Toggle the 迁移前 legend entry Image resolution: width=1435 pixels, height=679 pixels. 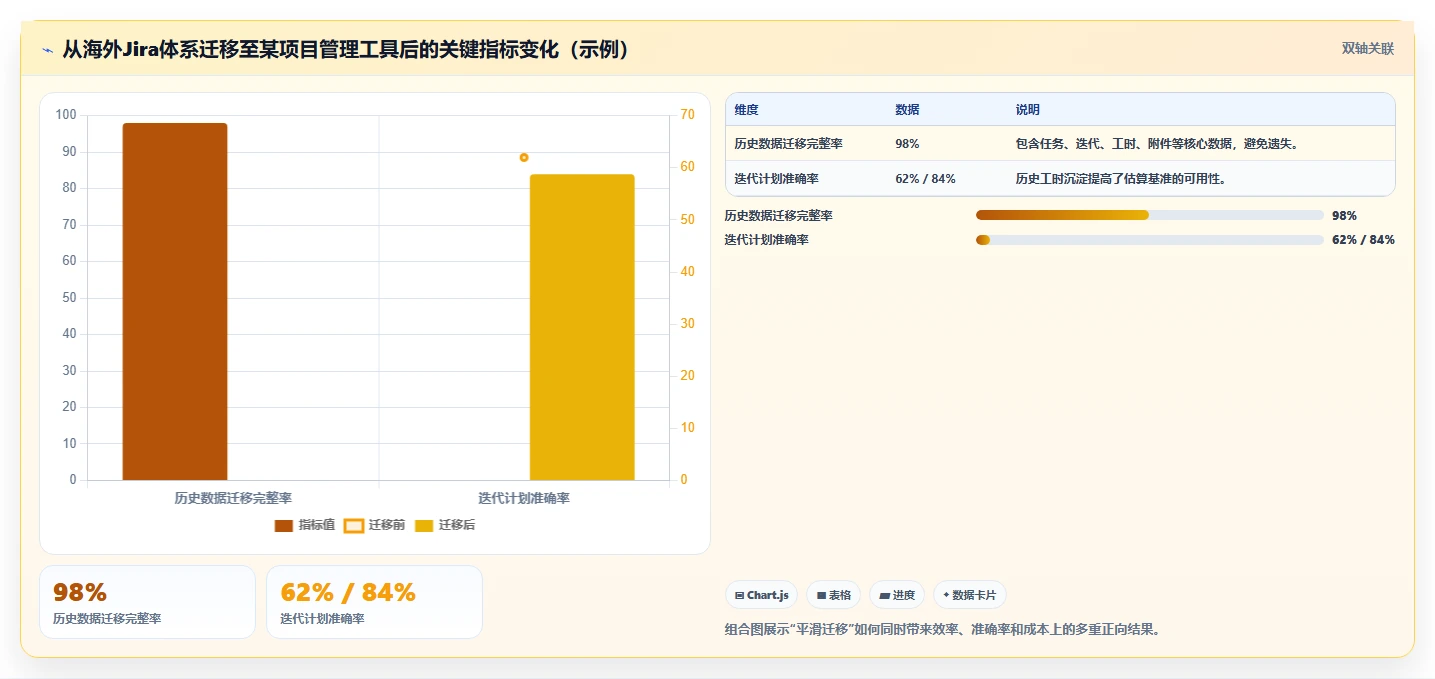pos(374,525)
